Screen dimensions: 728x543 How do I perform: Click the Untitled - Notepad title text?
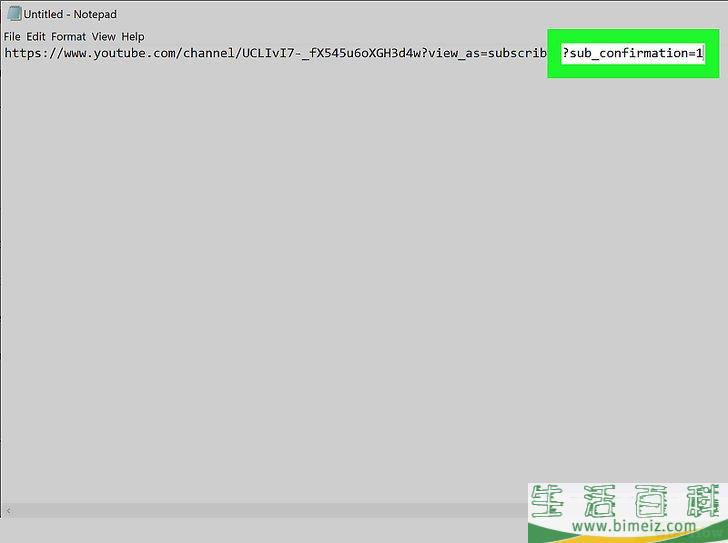(70, 14)
